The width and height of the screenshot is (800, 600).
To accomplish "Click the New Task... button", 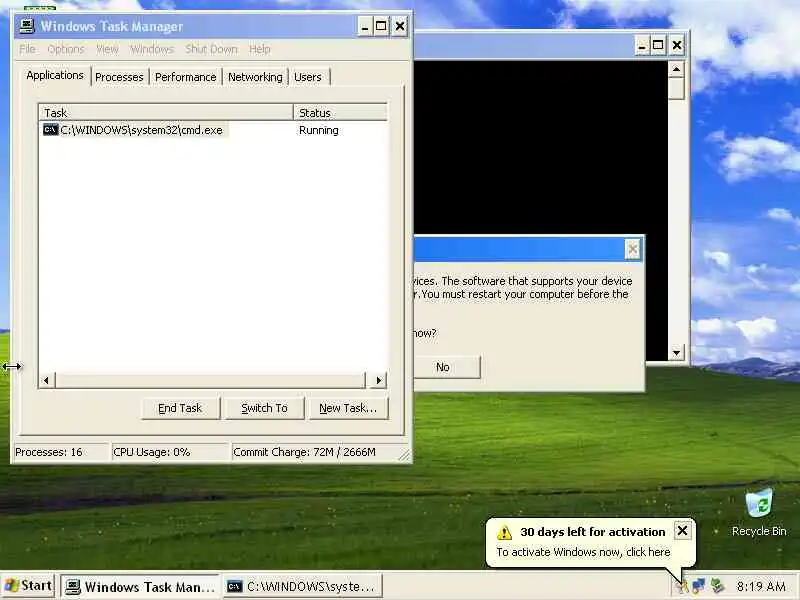I will click(348, 408).
